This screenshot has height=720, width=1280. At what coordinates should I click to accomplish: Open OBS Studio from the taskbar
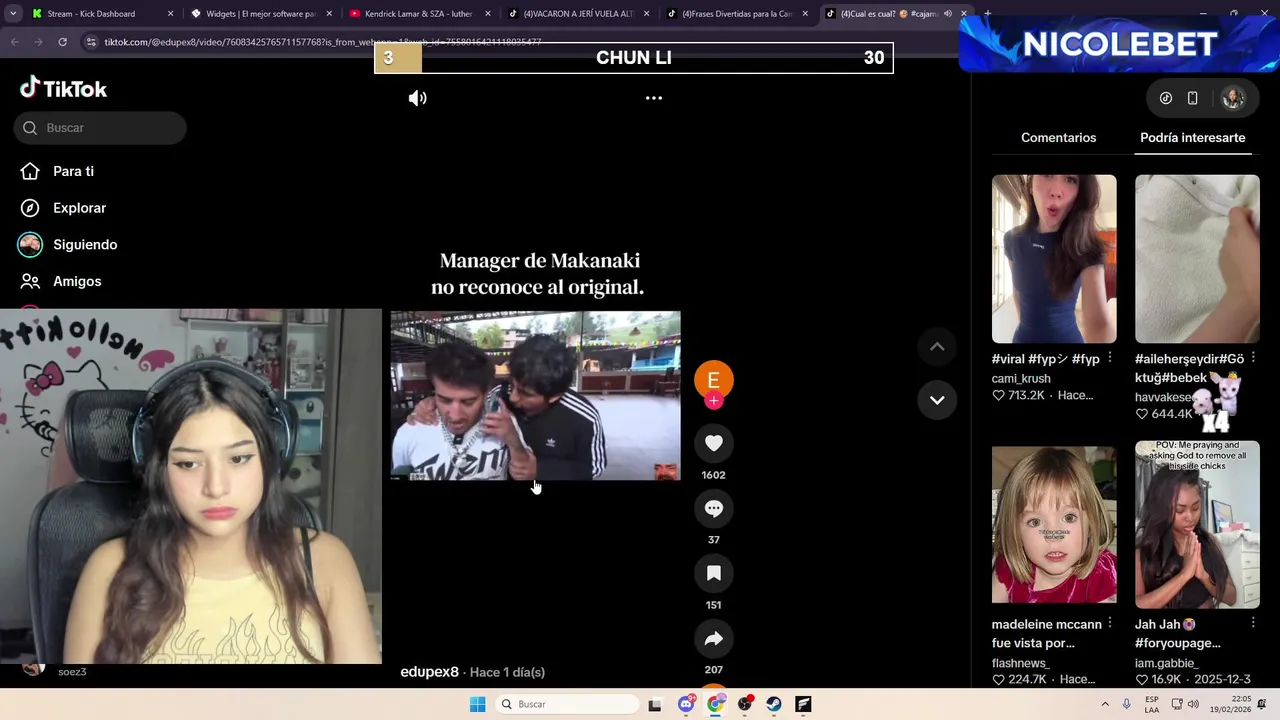click(x=745, y=704)
